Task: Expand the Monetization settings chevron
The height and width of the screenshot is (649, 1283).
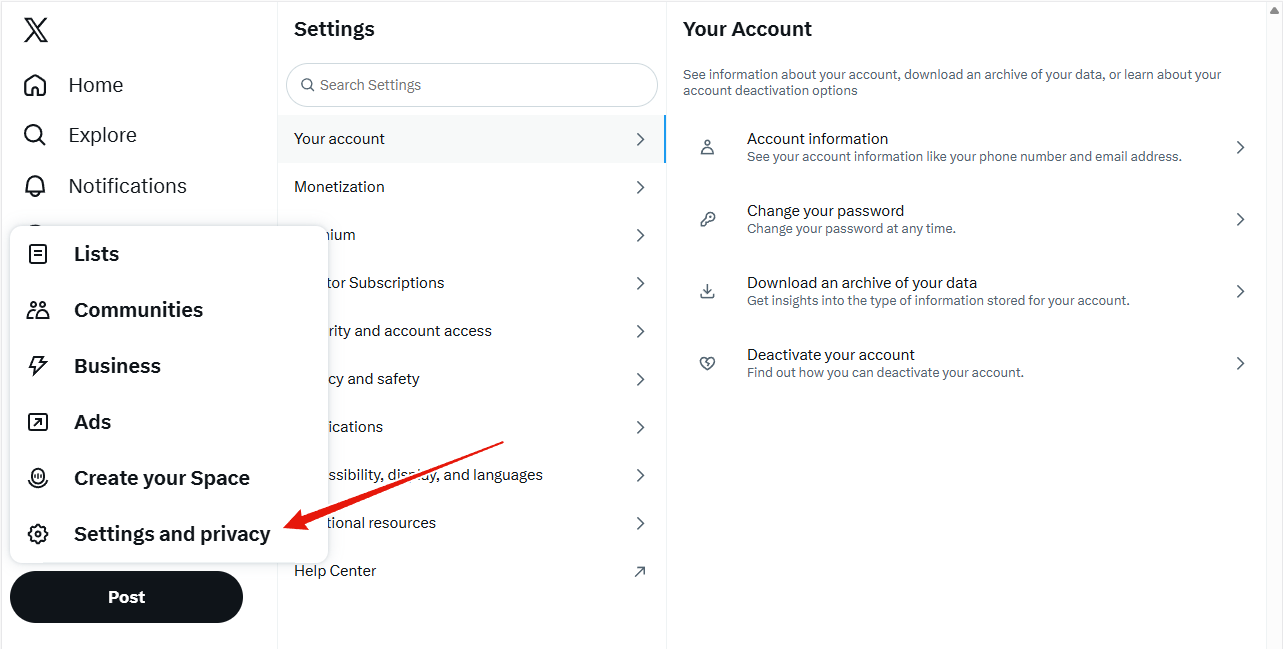Action: pyautogui.click(x=641, y=187)
